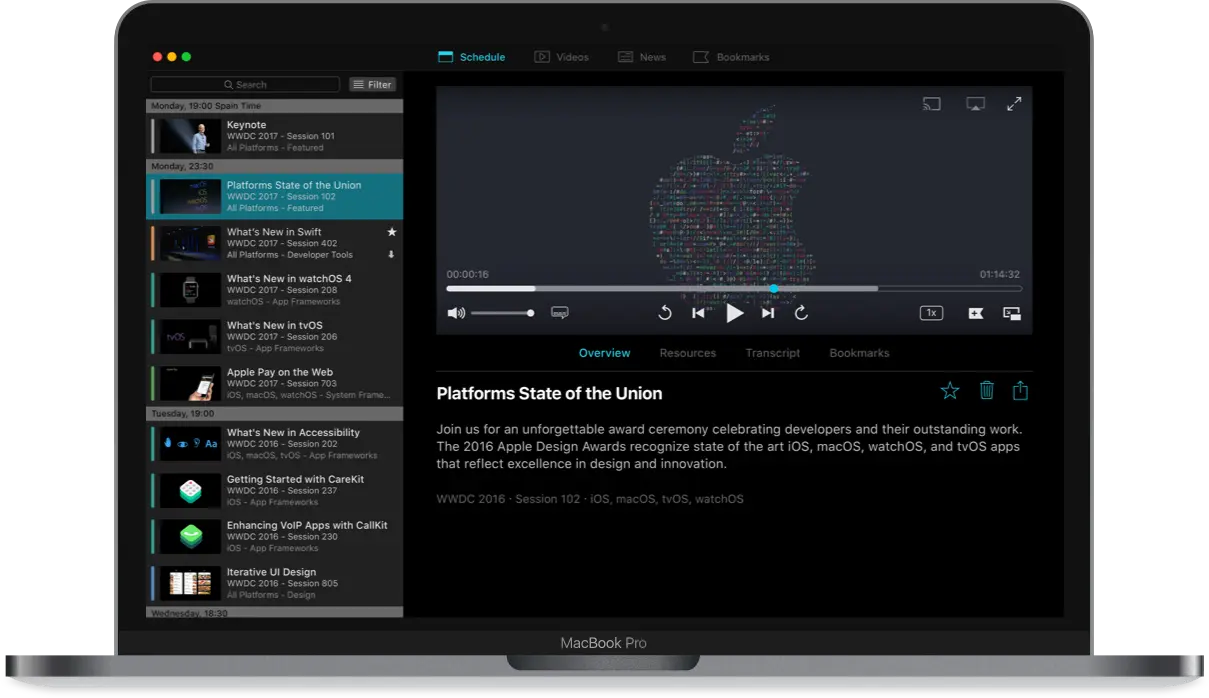Open the News tab

click(641, 57)
